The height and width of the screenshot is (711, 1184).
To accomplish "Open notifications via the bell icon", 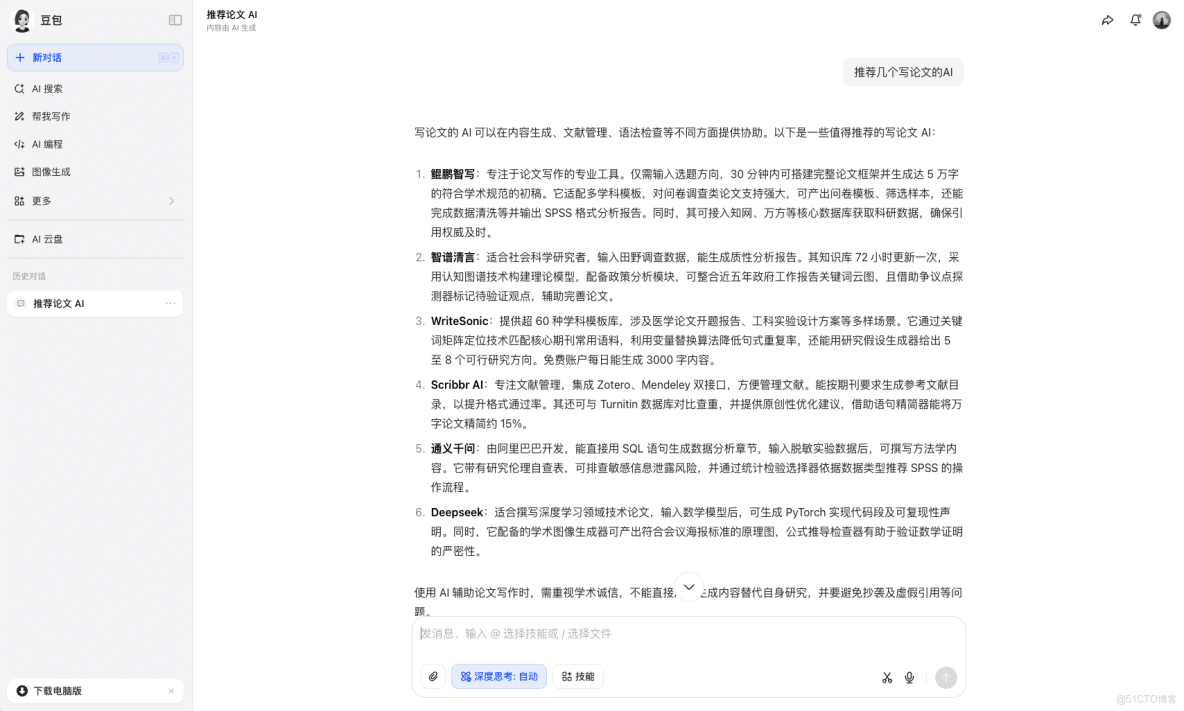I will (1135, 19).
